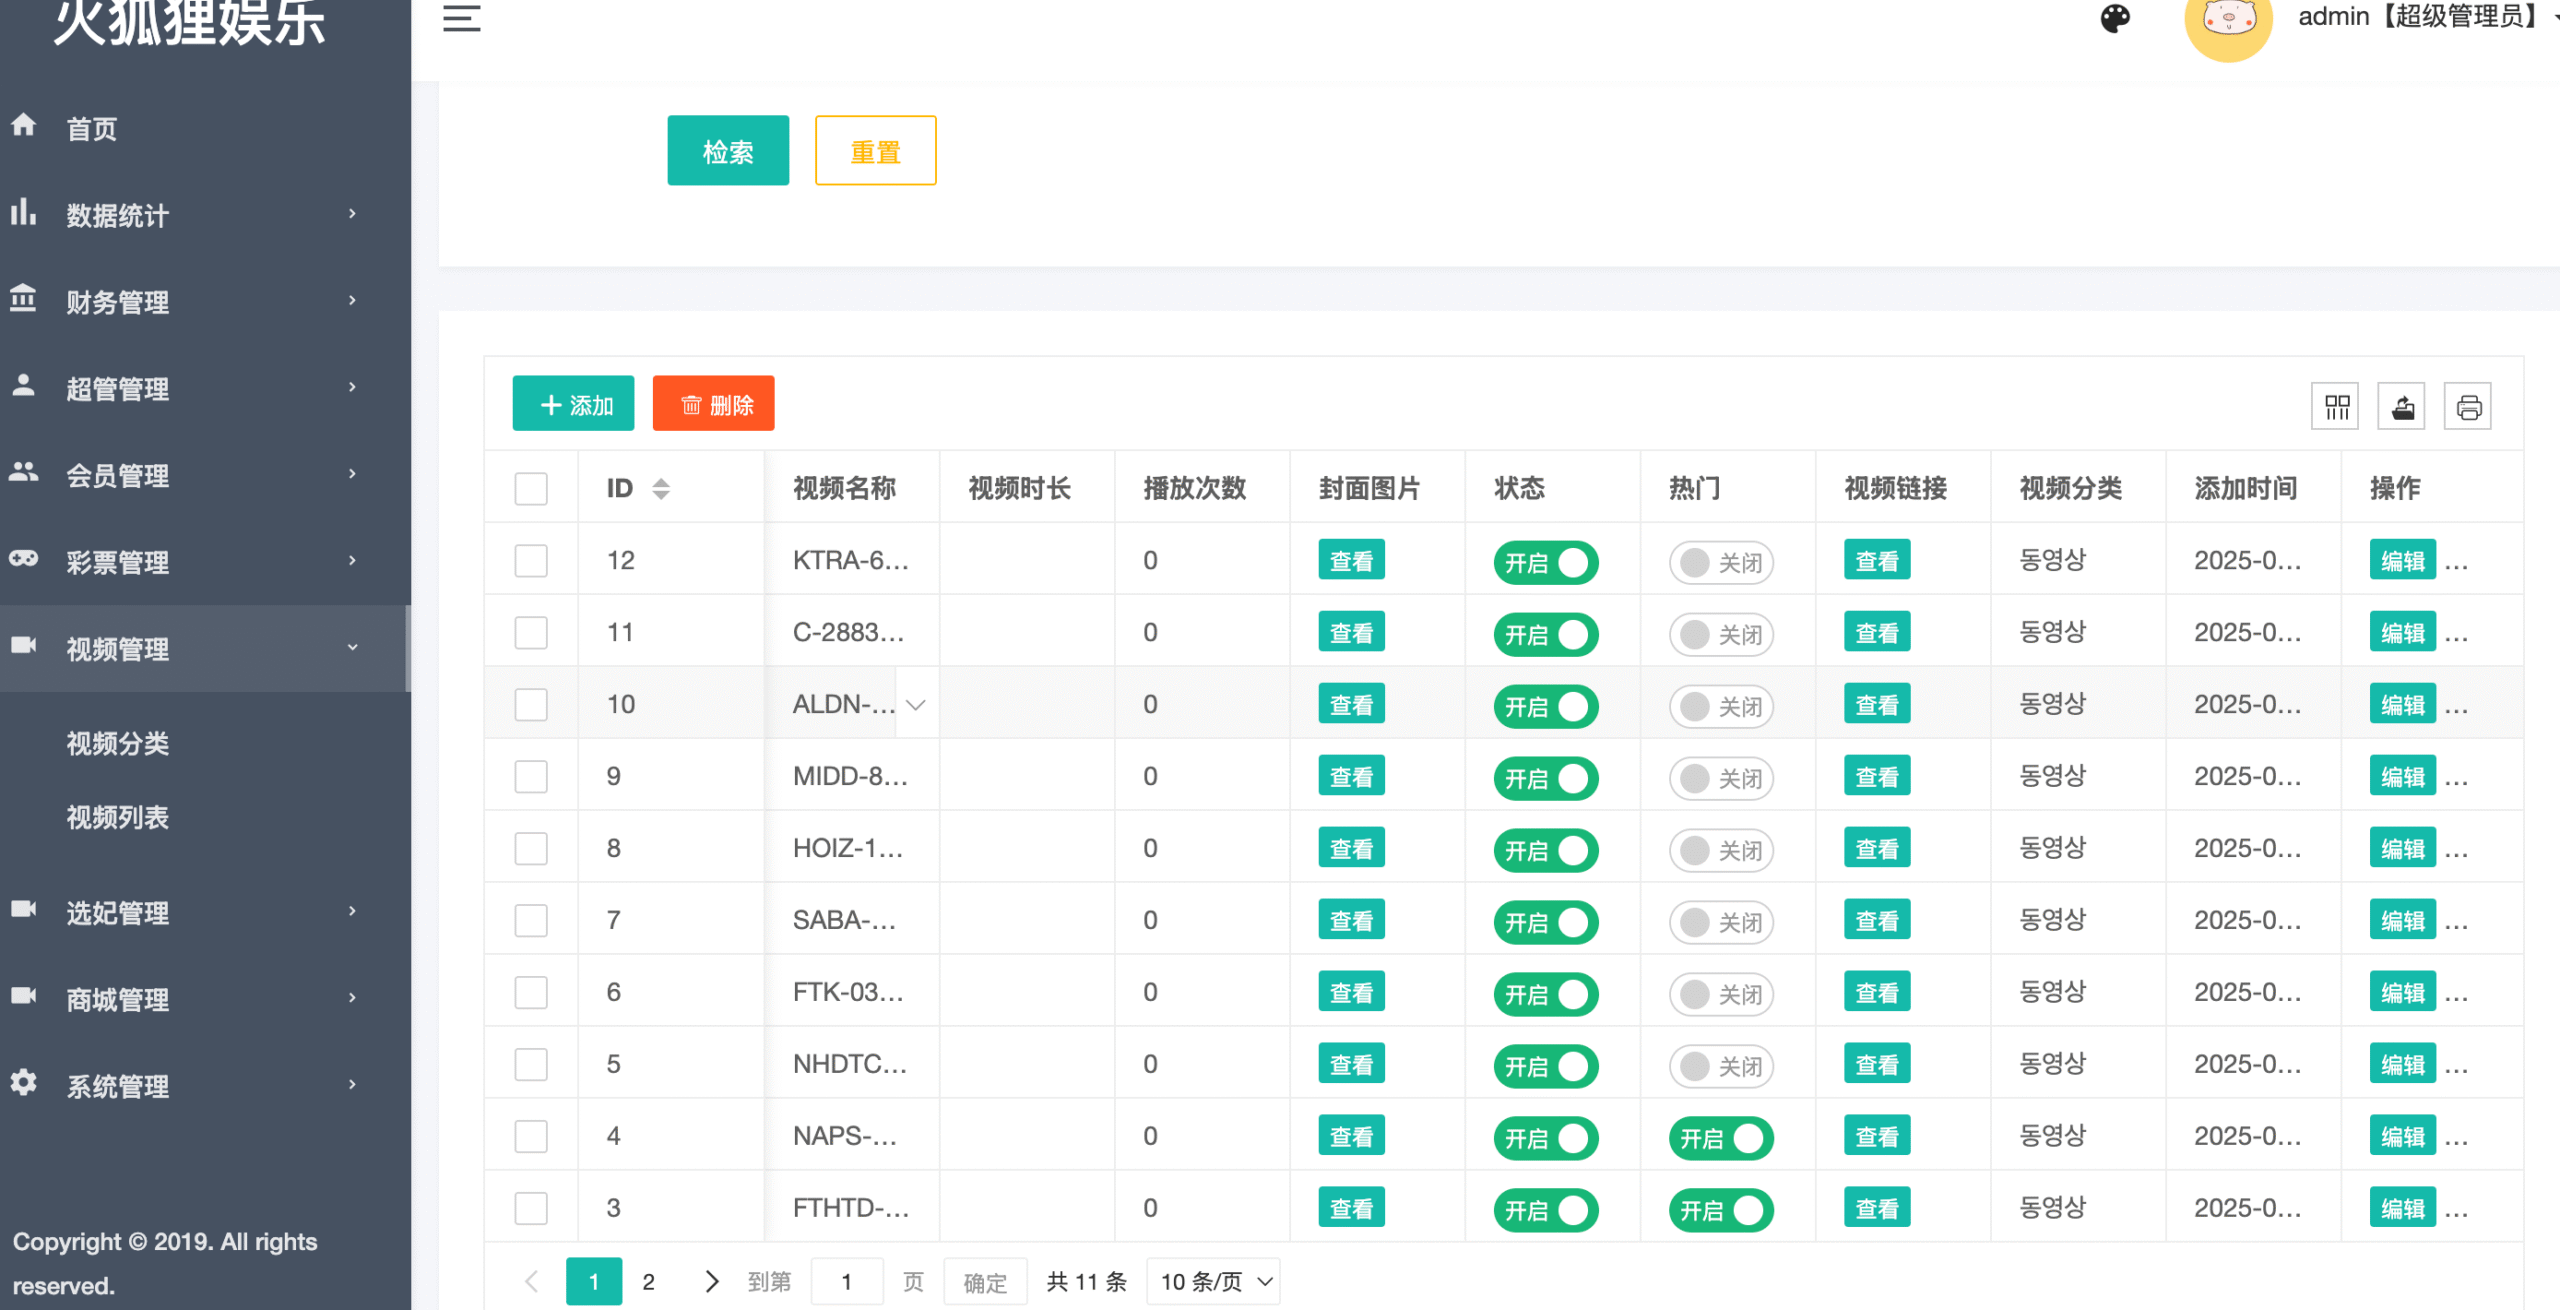View 封面图片 for MIDD-8 row

pos(1352,777)
